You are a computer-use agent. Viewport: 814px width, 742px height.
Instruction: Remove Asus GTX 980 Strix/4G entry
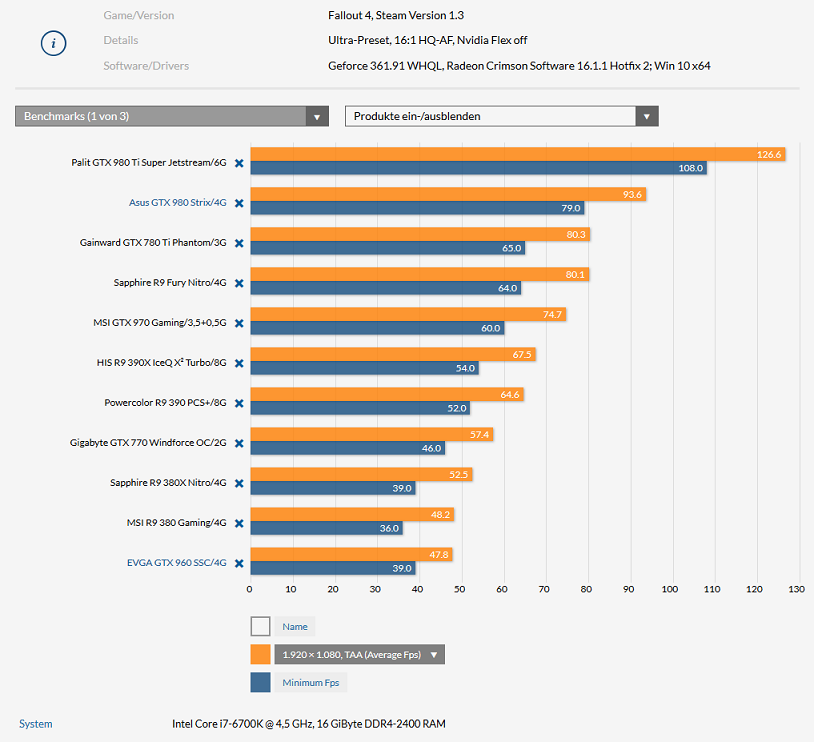(x=239, y=203)
